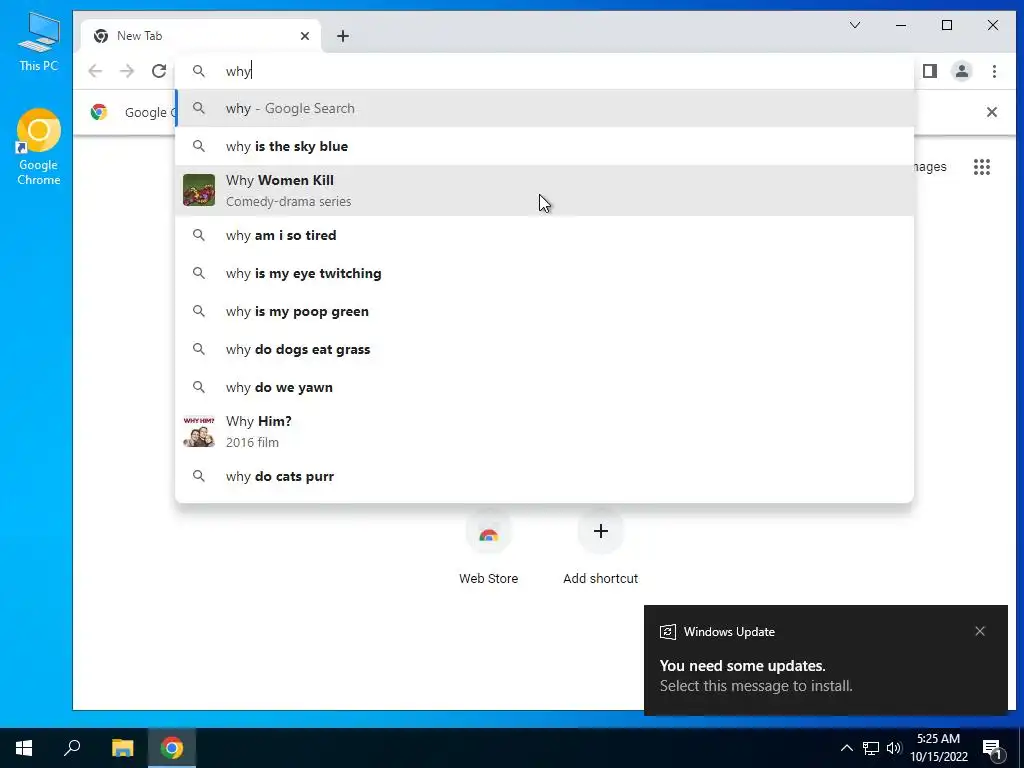Open the volume tray icon
1024x768 pixels.
click(x=894, y=748)
